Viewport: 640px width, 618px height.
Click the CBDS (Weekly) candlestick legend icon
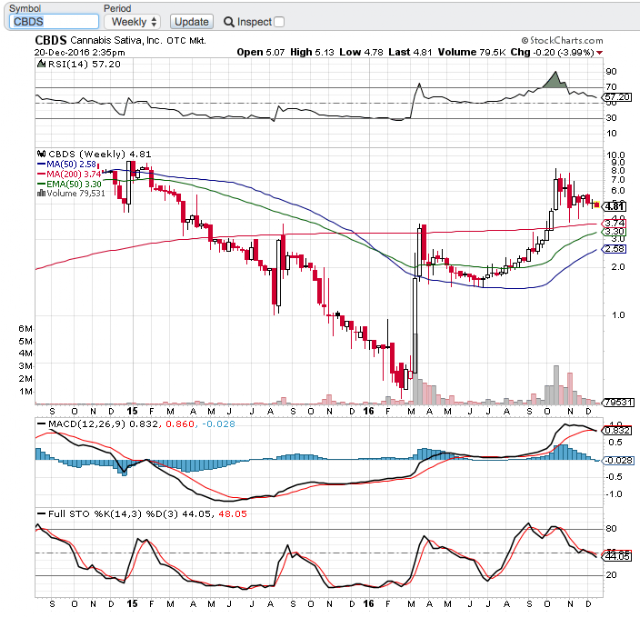pos(41,154)
